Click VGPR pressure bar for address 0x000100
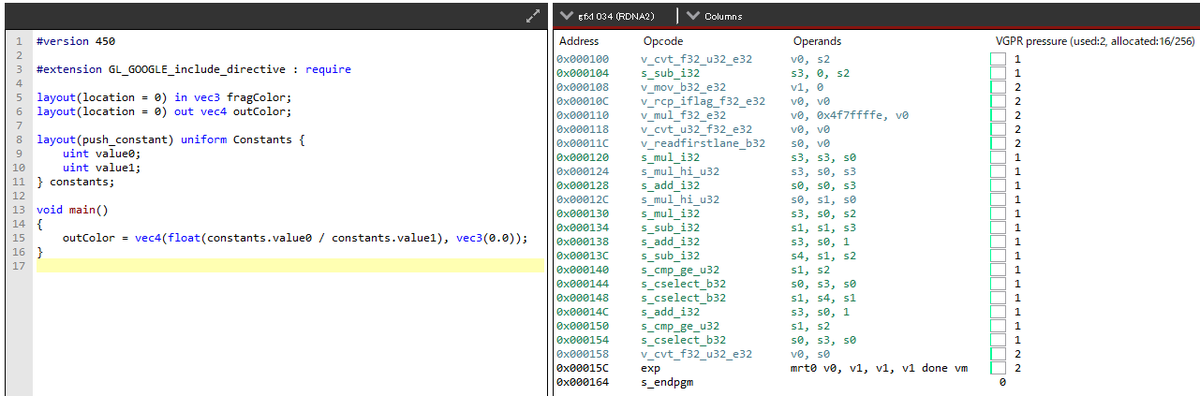The image size is (1200, 396). click(997, 60)
